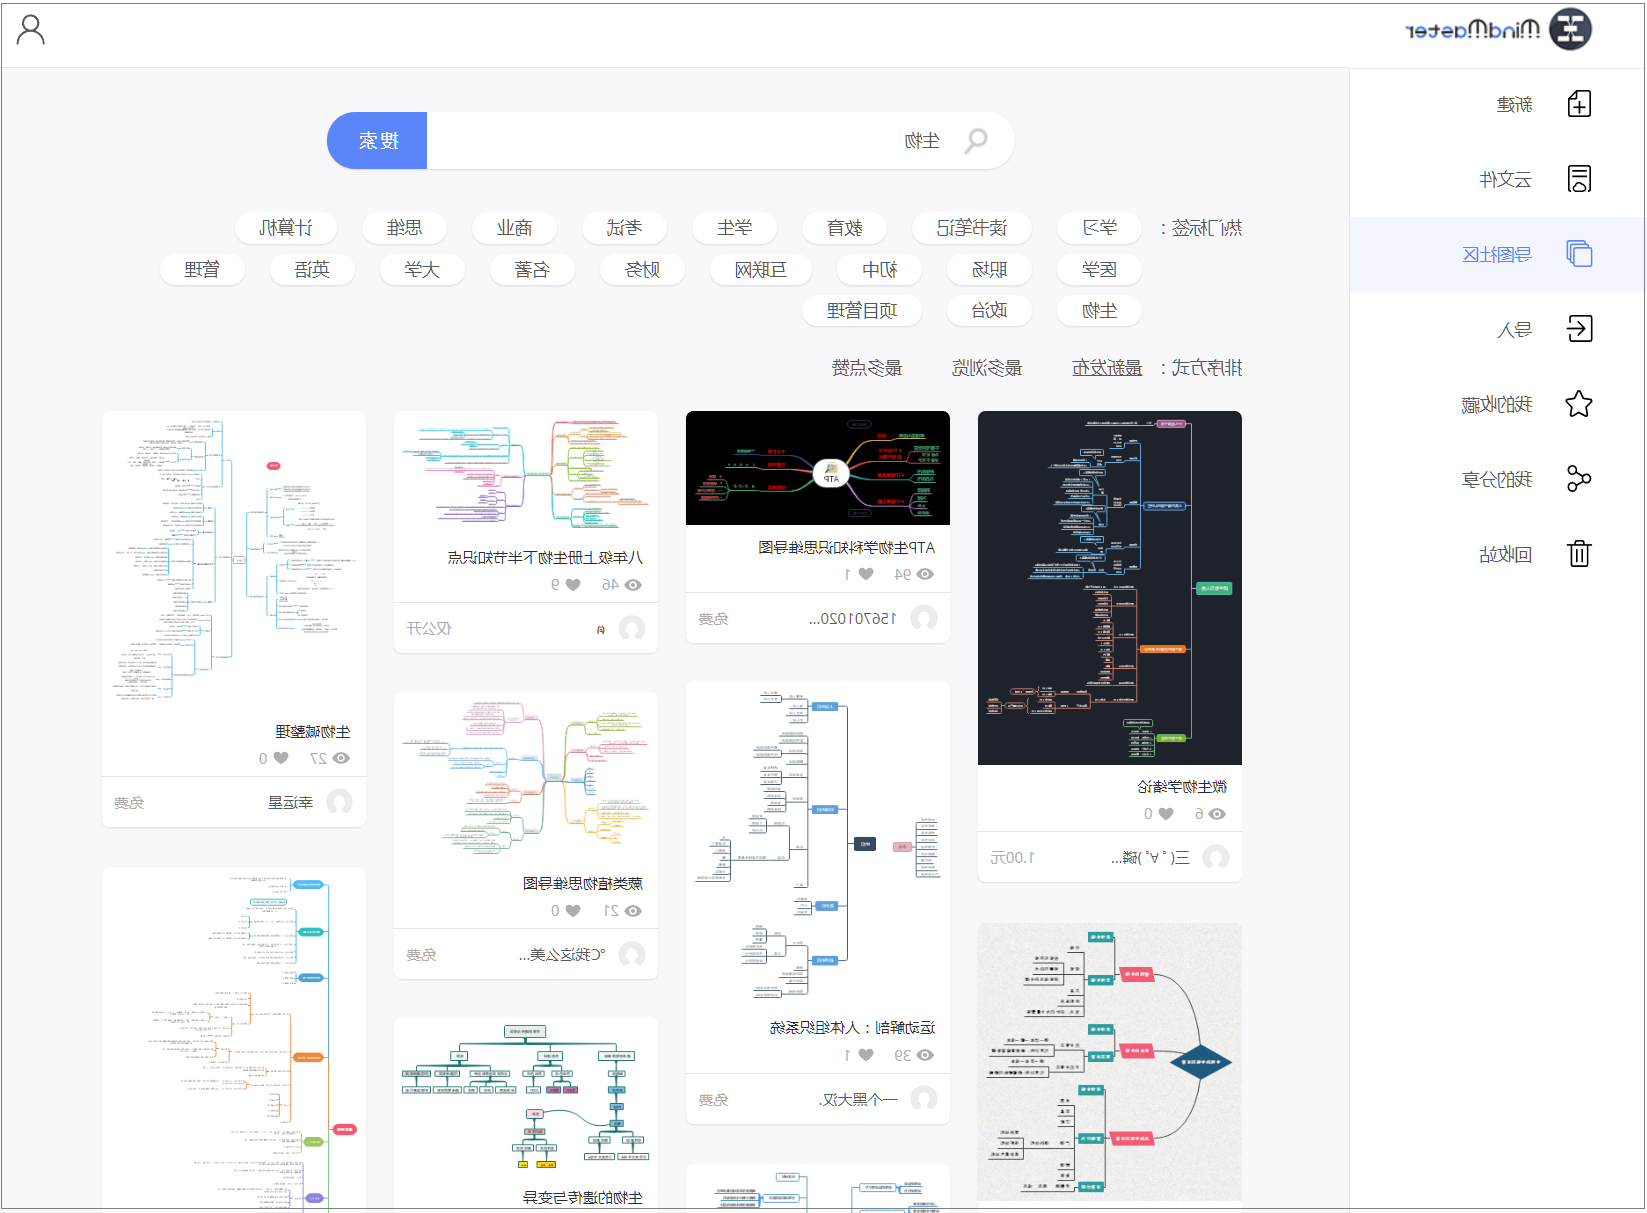Select the 读书笔记 hot tag
1647x1213 pixels.
[x=972, y=228]
